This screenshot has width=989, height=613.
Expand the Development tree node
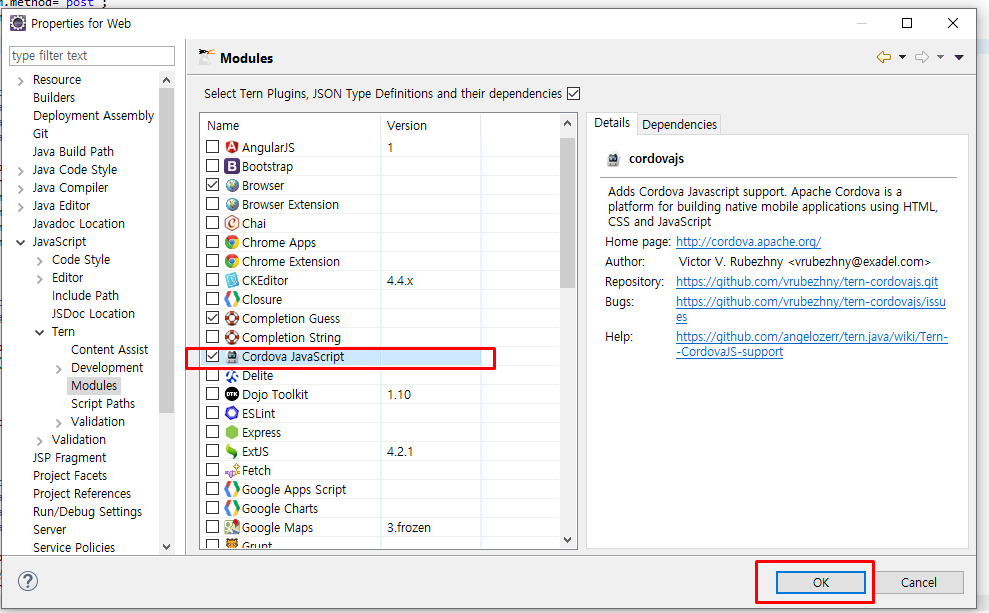click(x=58, y=369)
